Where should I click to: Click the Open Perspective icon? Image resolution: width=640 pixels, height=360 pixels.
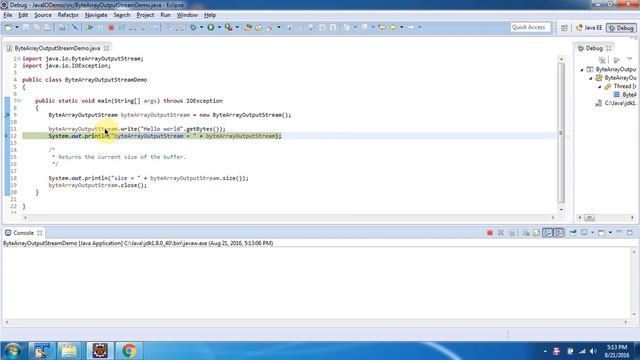click(x=564, y=28)
